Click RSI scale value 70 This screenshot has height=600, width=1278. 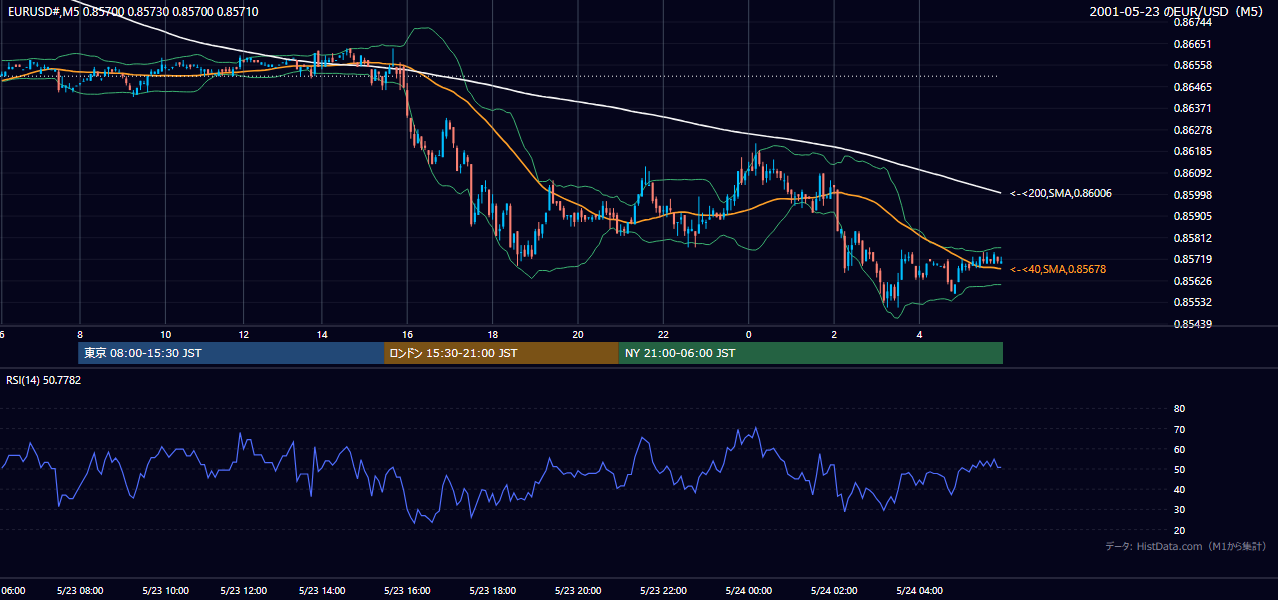point(1179,429)
